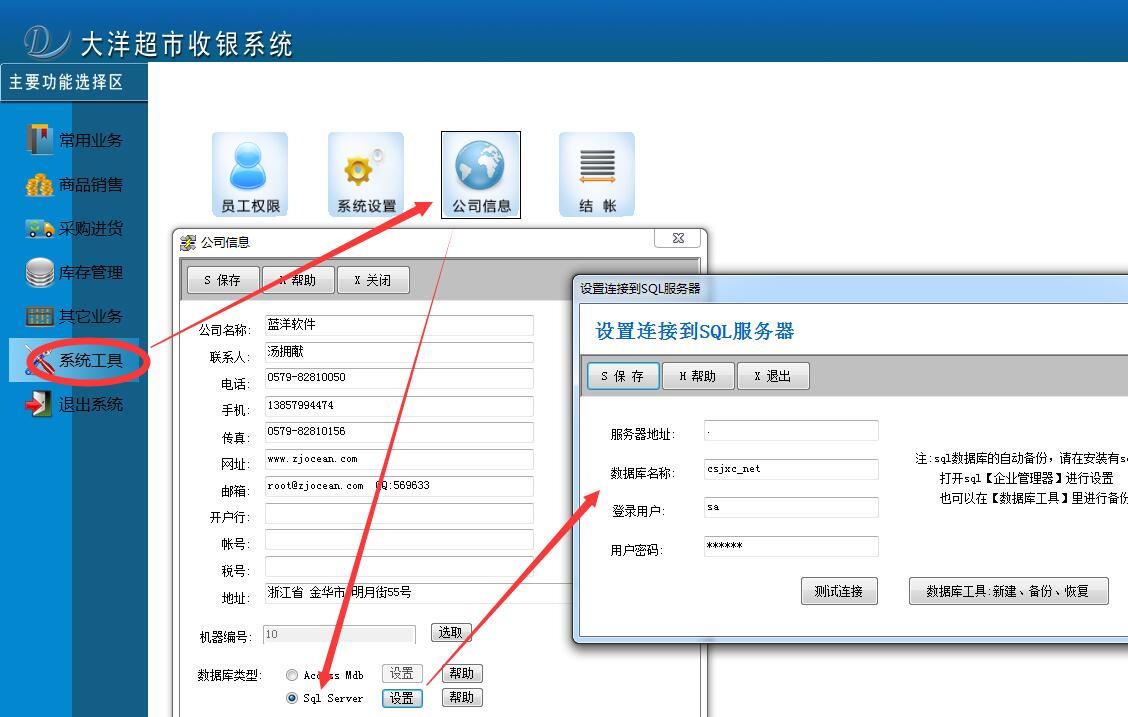Open the 结帐 checkout icon
Viewport: 1128px width, 717px height.
click(597, 173)
